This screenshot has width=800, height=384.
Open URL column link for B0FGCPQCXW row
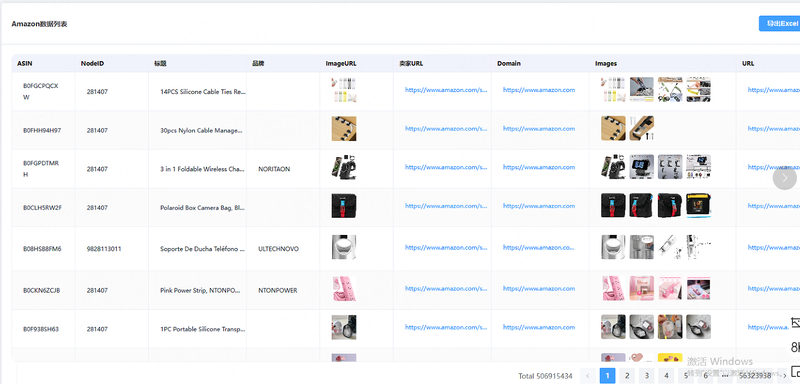(773, 90)
